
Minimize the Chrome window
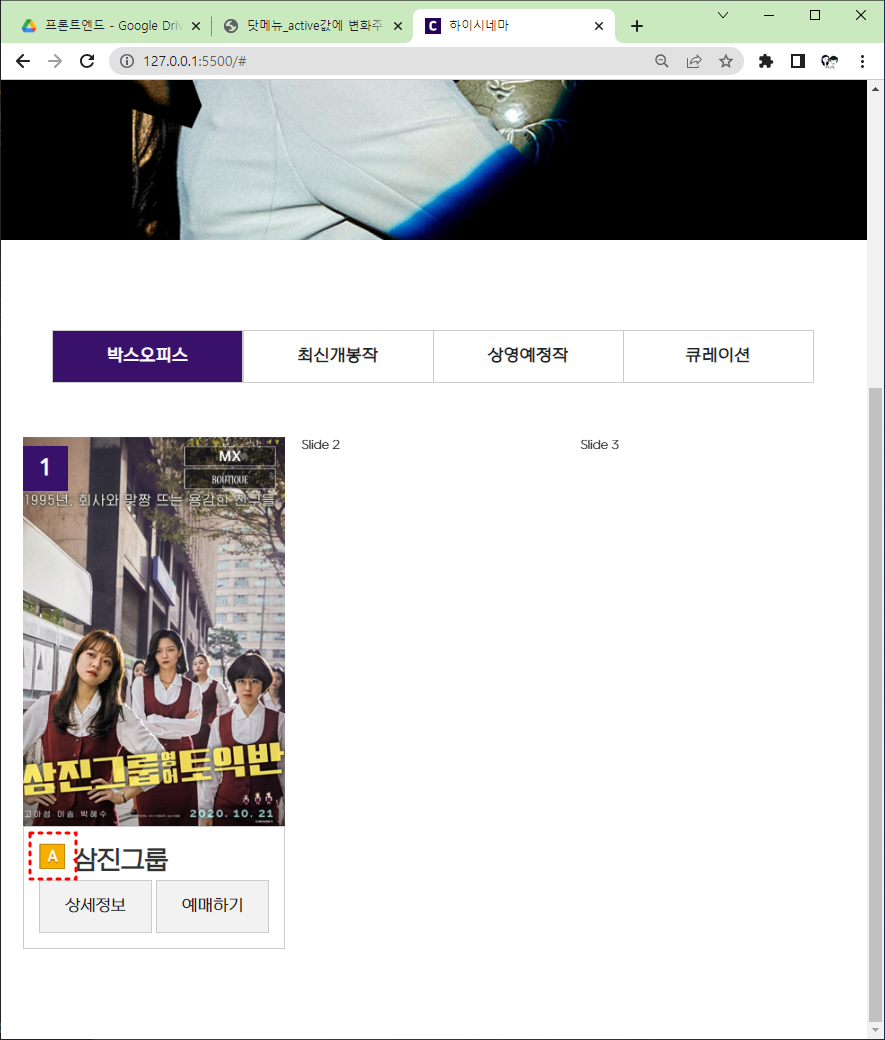769,15
